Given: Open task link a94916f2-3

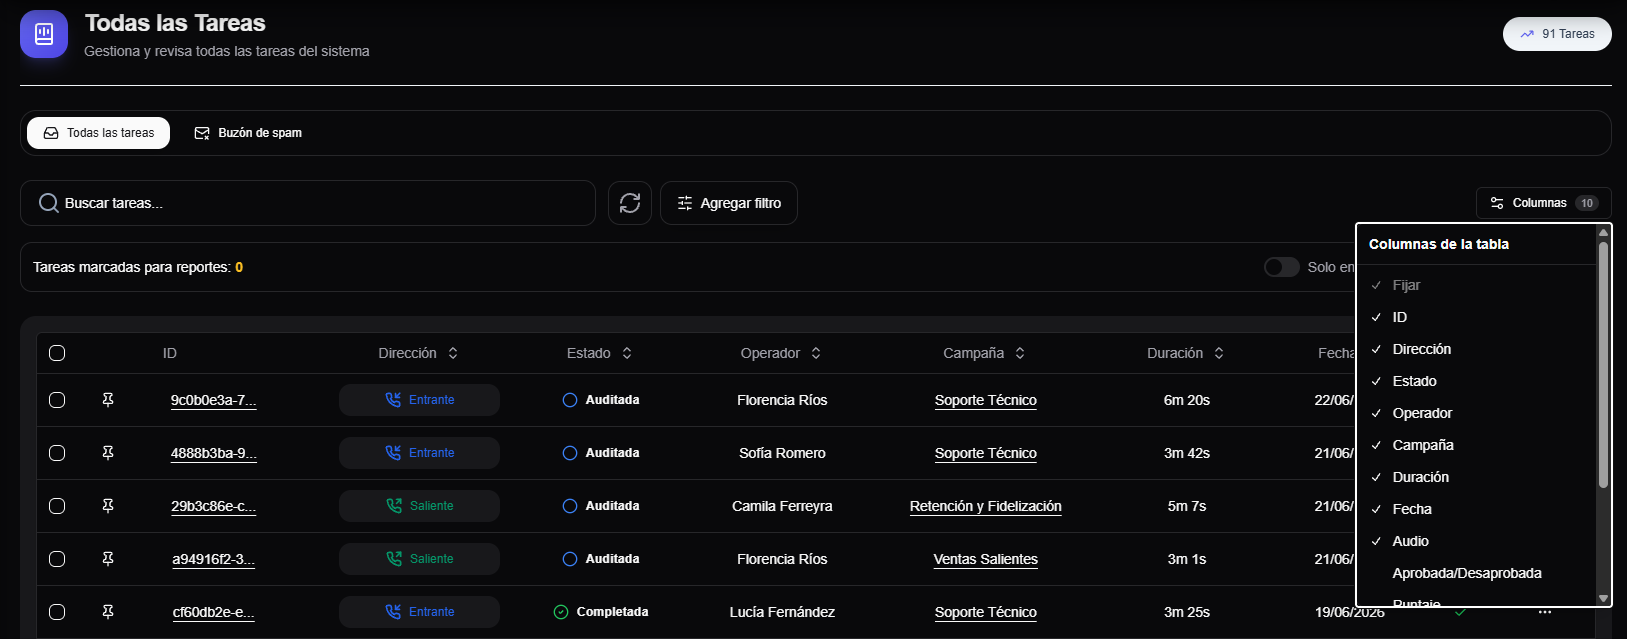Looking at the screenshot, I should click(214, 559).
